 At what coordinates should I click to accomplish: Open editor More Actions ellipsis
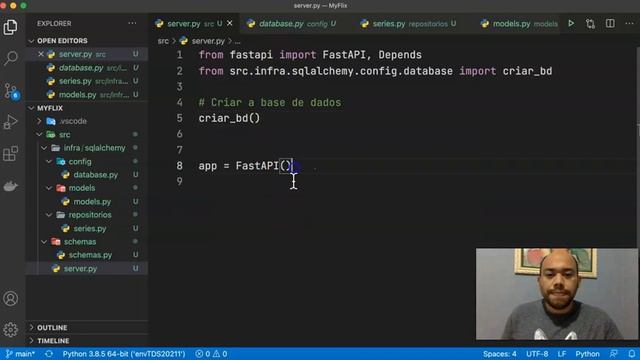629,24
